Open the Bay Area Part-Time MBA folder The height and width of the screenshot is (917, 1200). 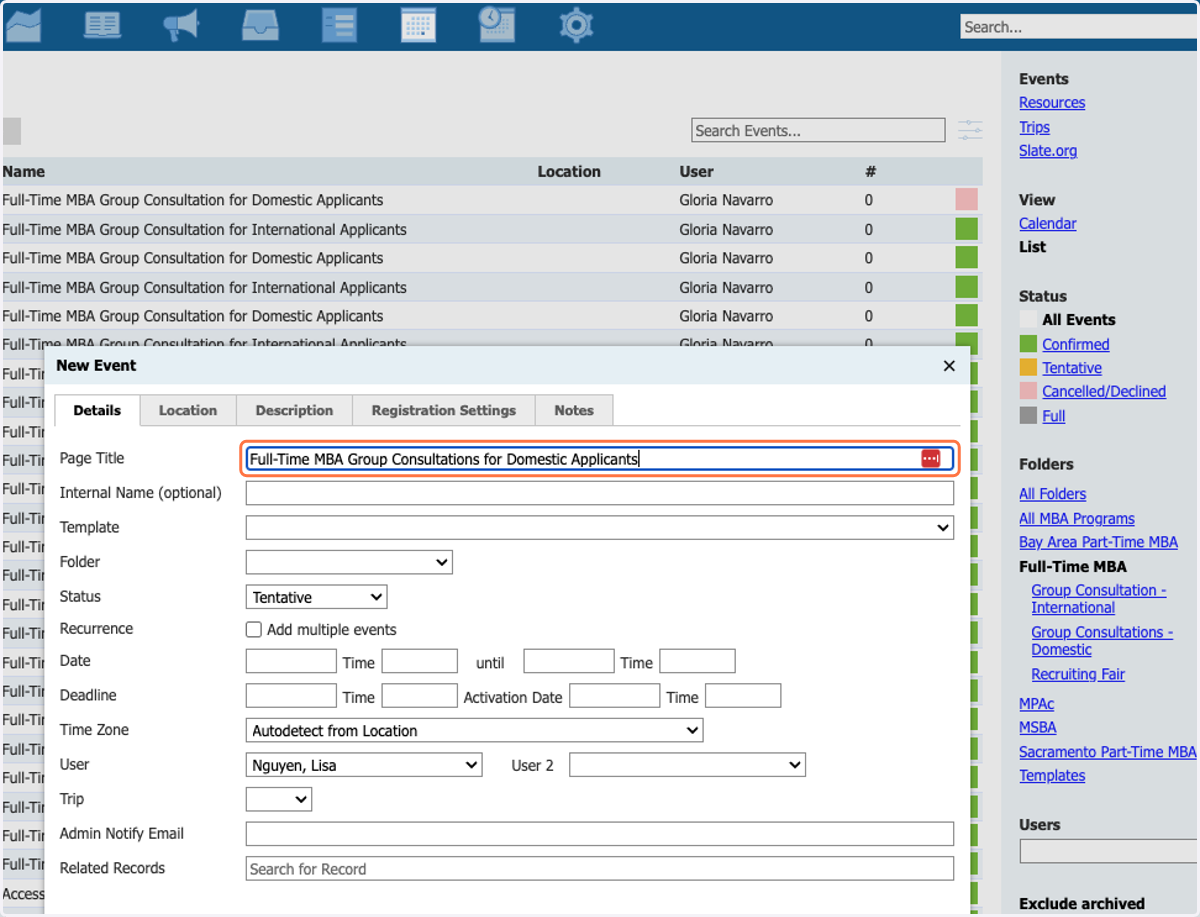(1098, 542)
